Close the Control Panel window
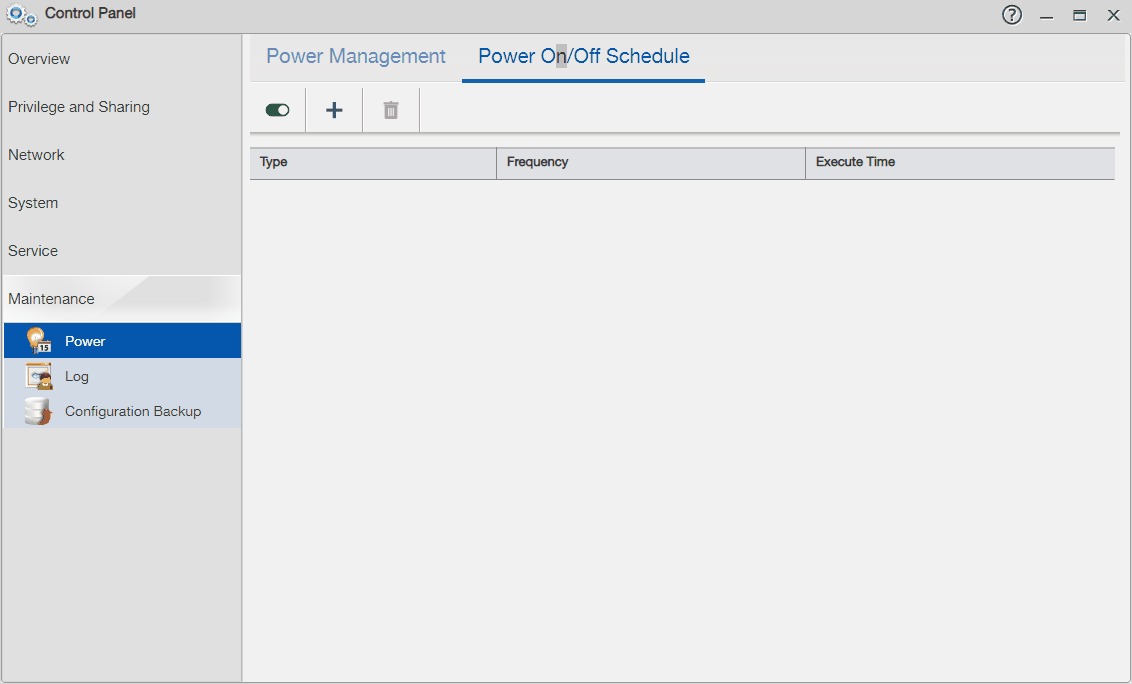1132x684 pixels. tap(1113, 15)
